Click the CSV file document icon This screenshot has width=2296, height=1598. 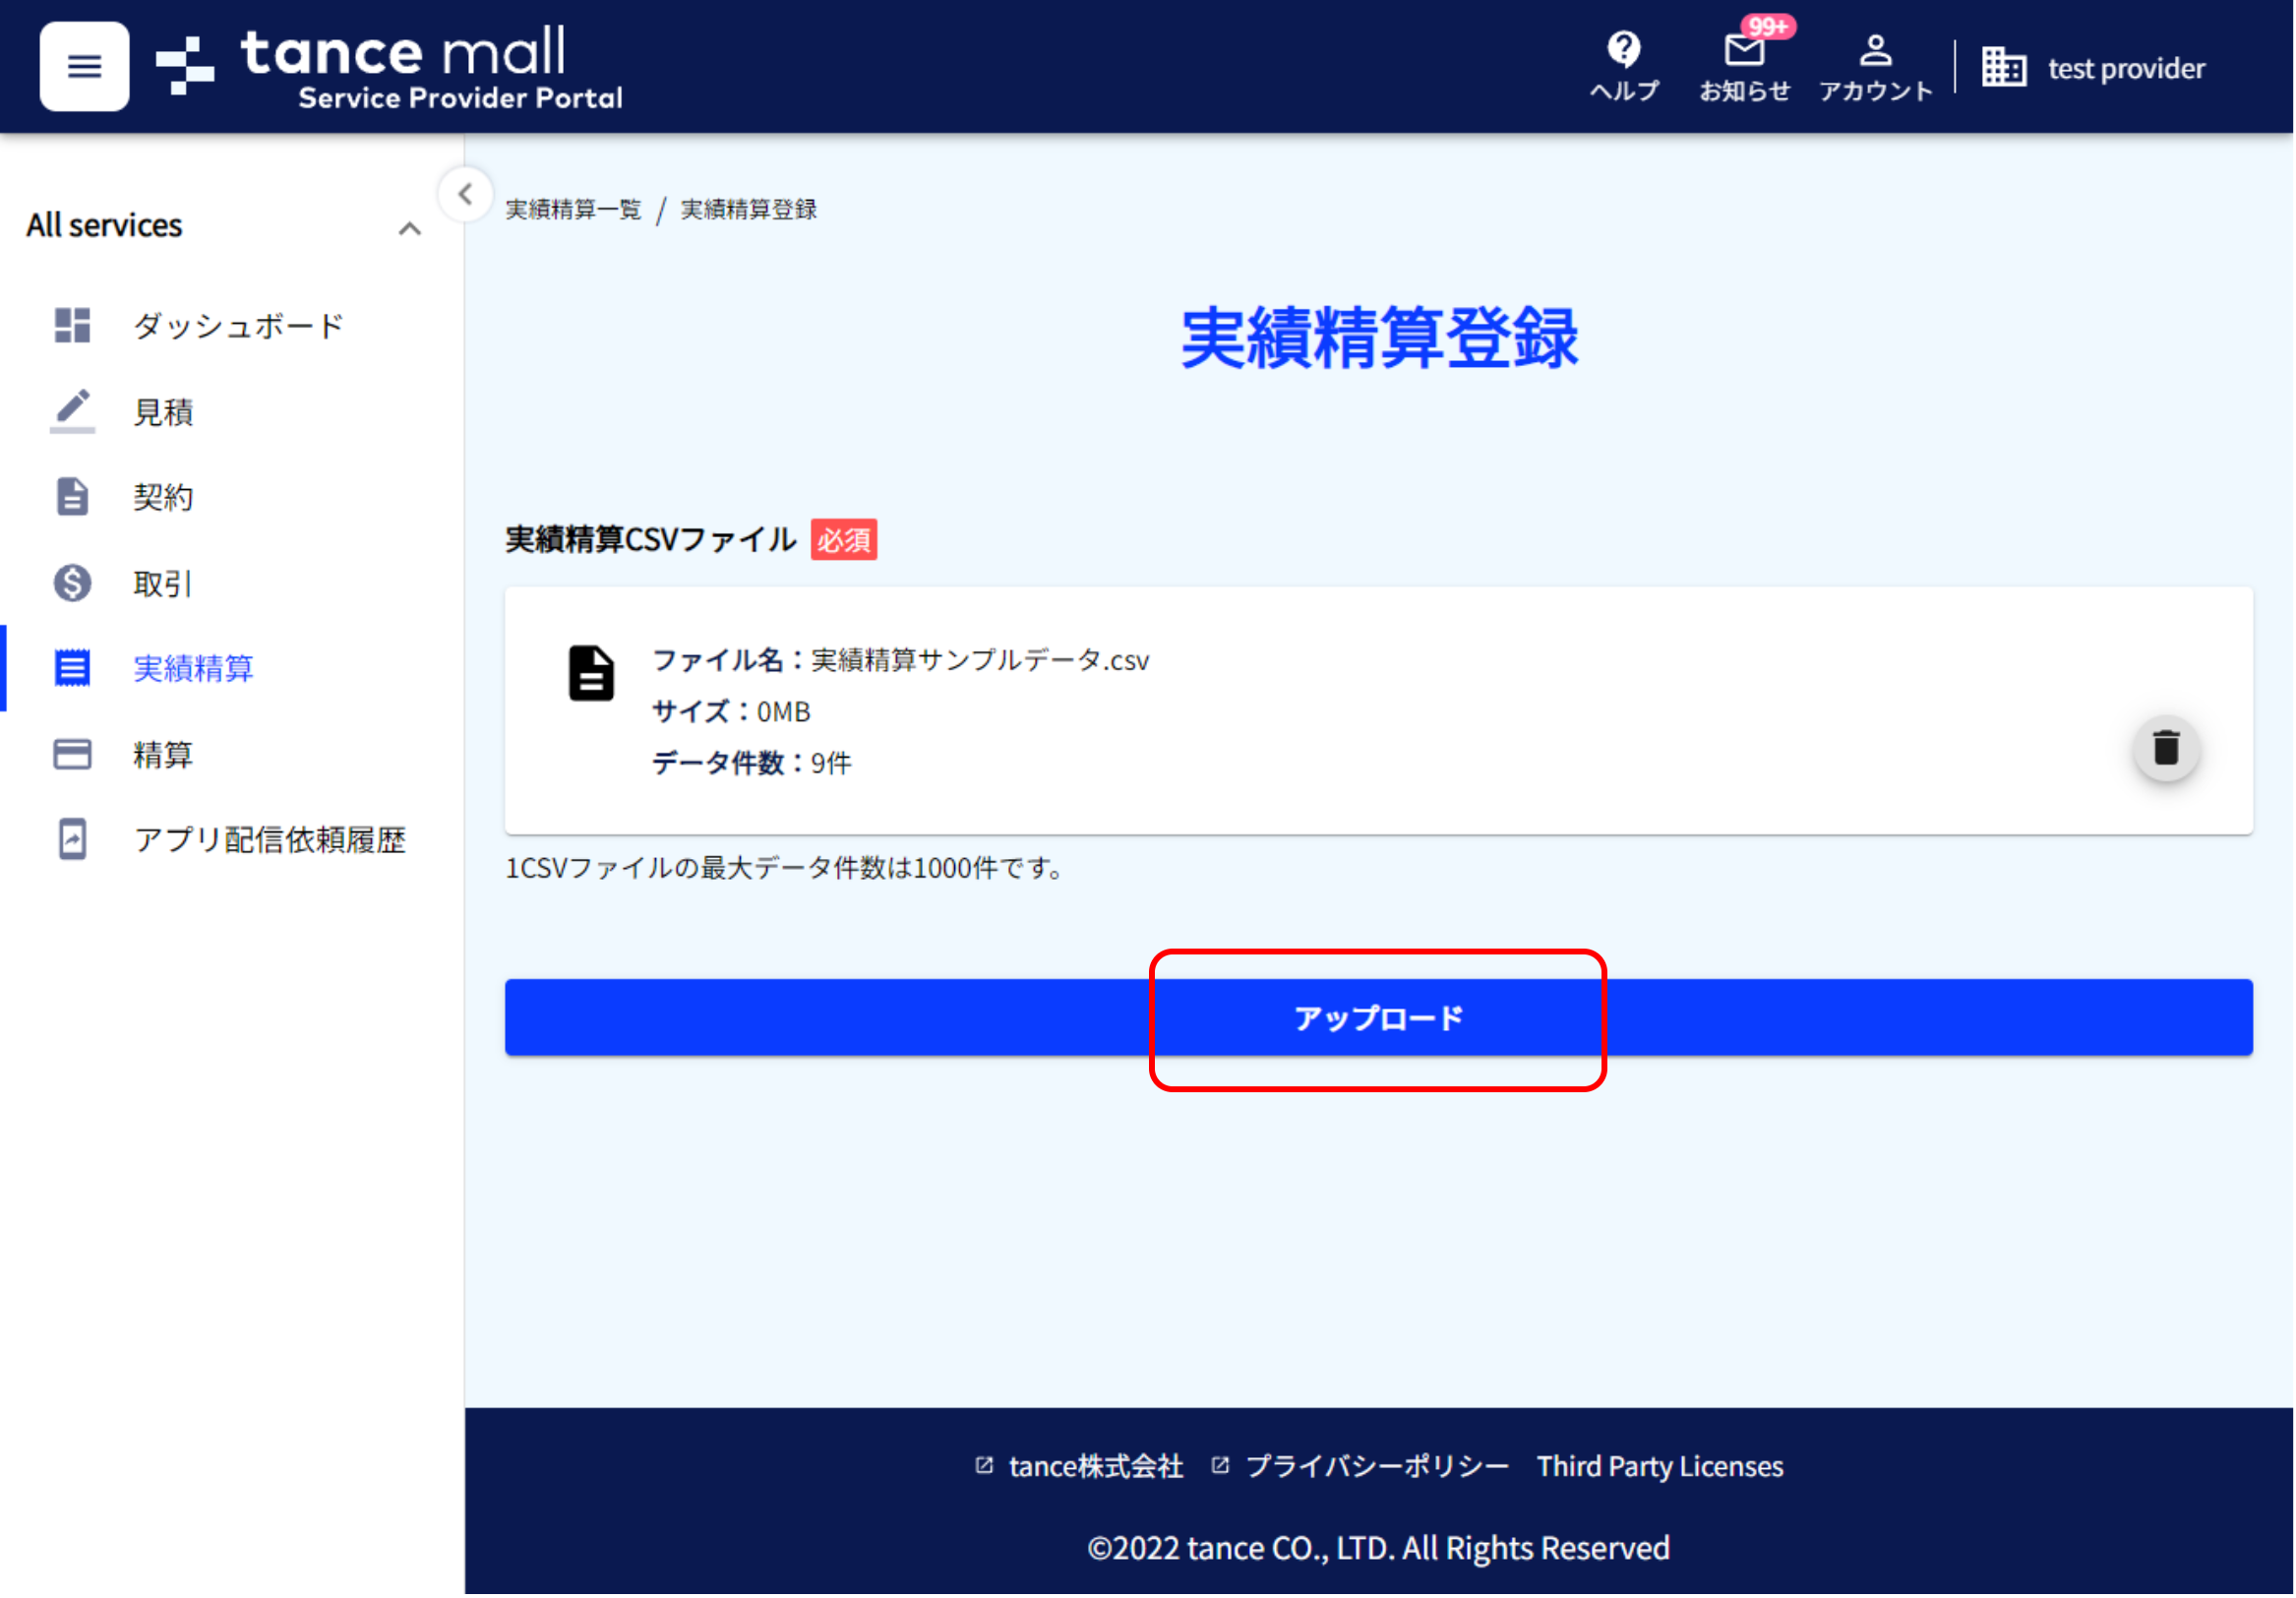[591, 674]
